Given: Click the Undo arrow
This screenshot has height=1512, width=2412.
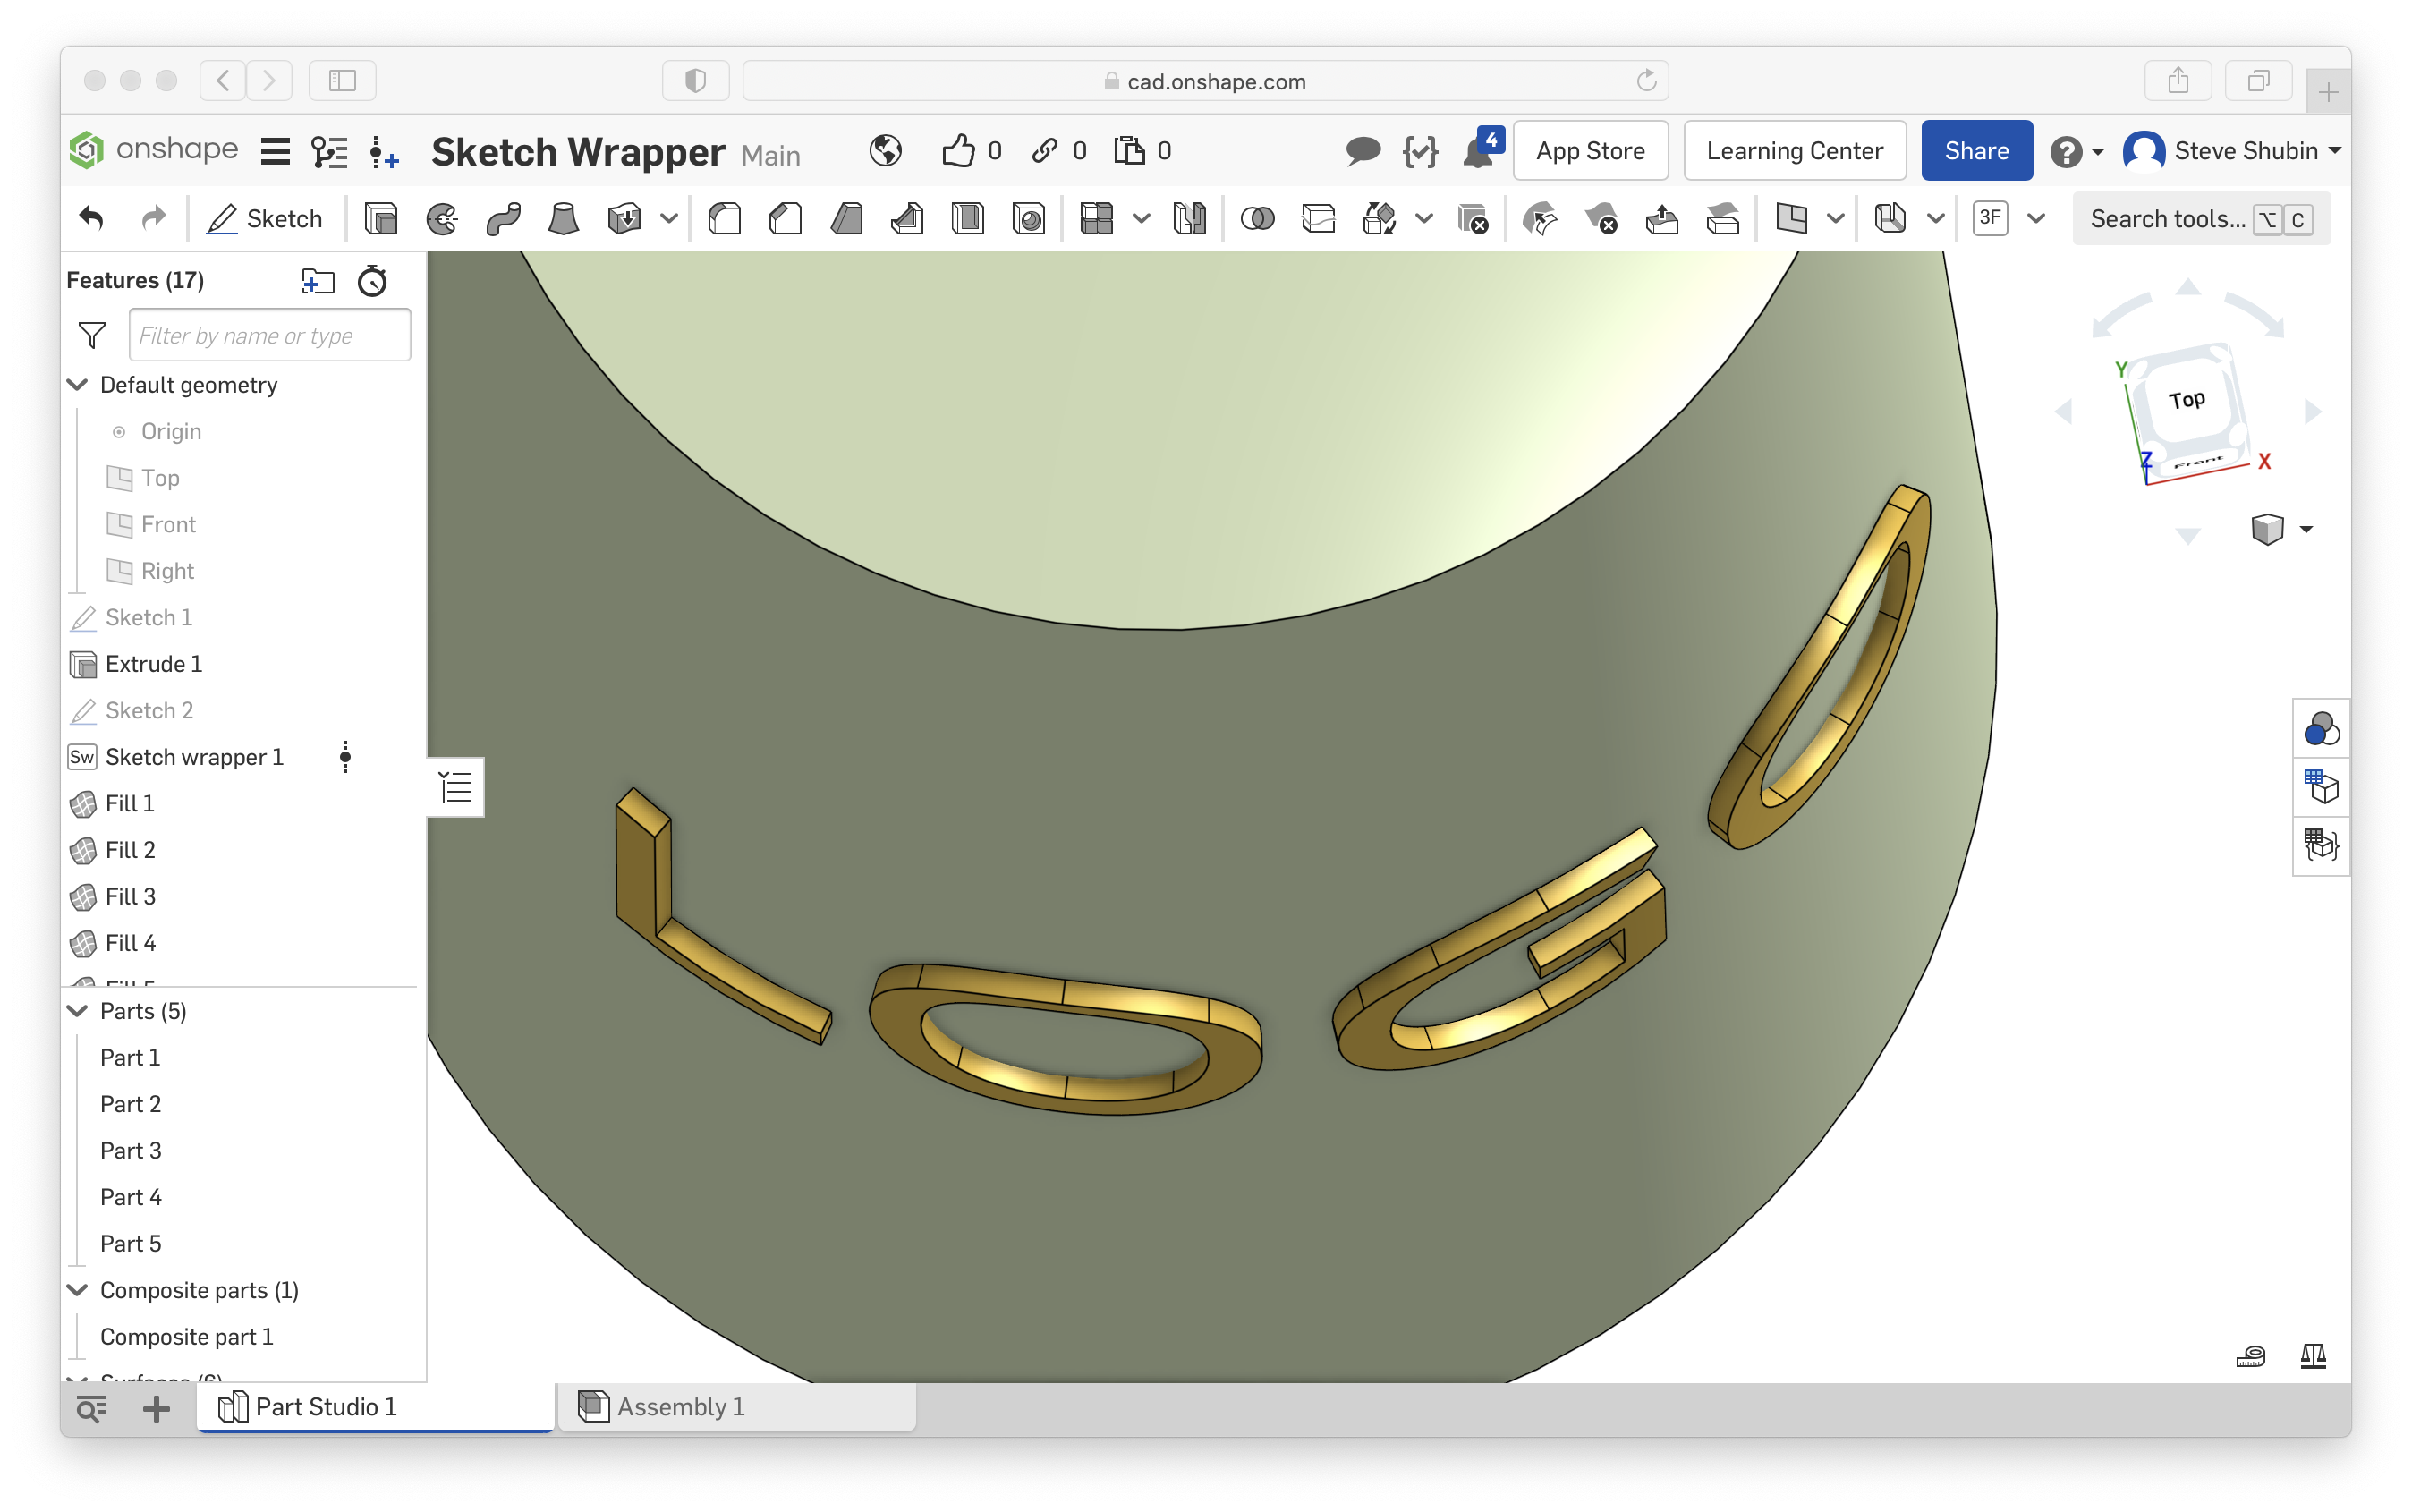Looking at the screenshot, I should tap(91, 218).
